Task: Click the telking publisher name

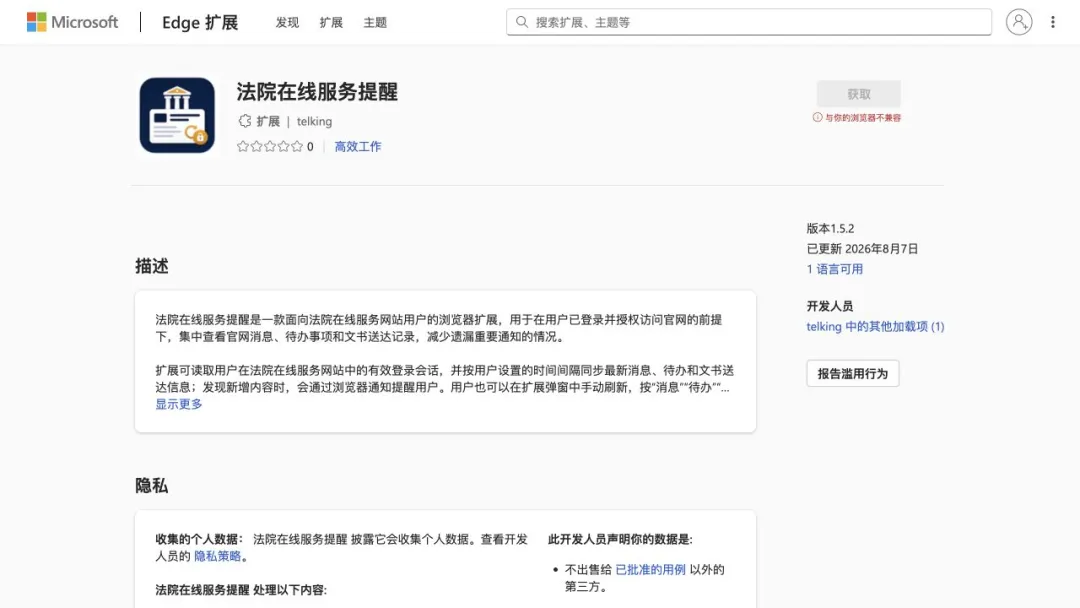Action: click(314, 121)
